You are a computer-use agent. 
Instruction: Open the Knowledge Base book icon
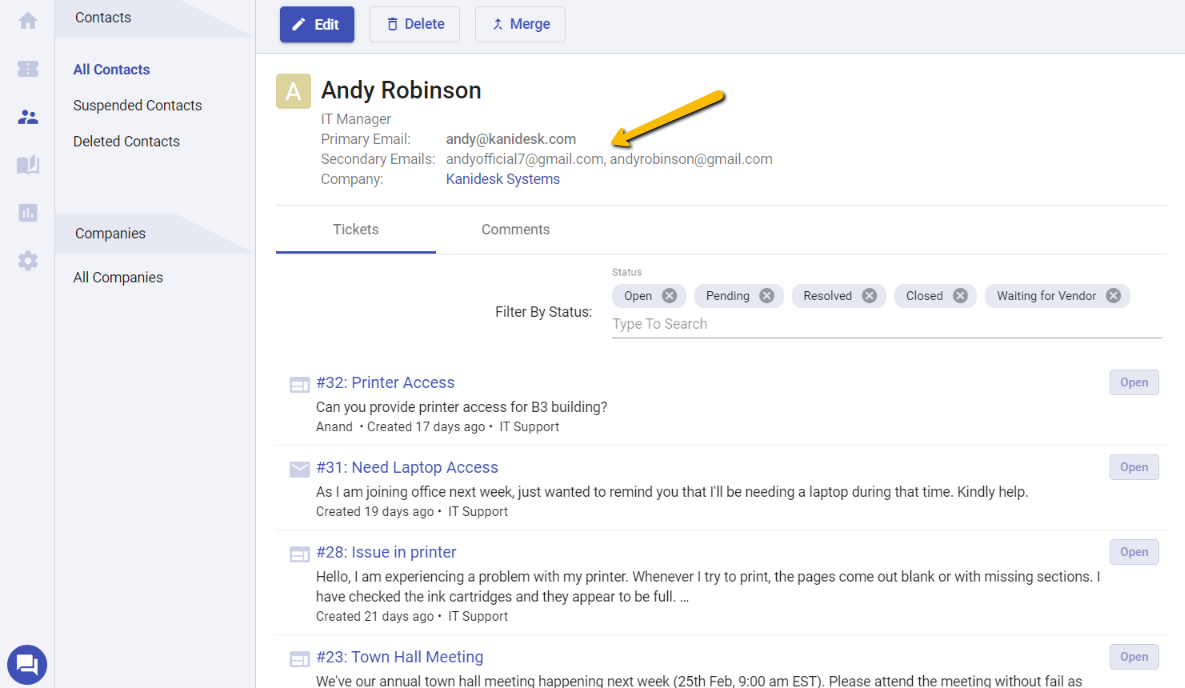click(27, 164)
